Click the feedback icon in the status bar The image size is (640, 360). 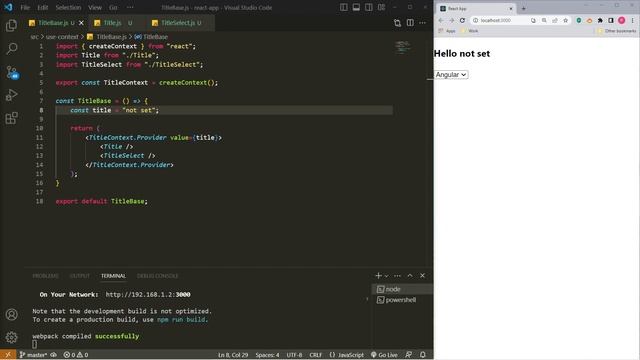click(x=409, y=355)
